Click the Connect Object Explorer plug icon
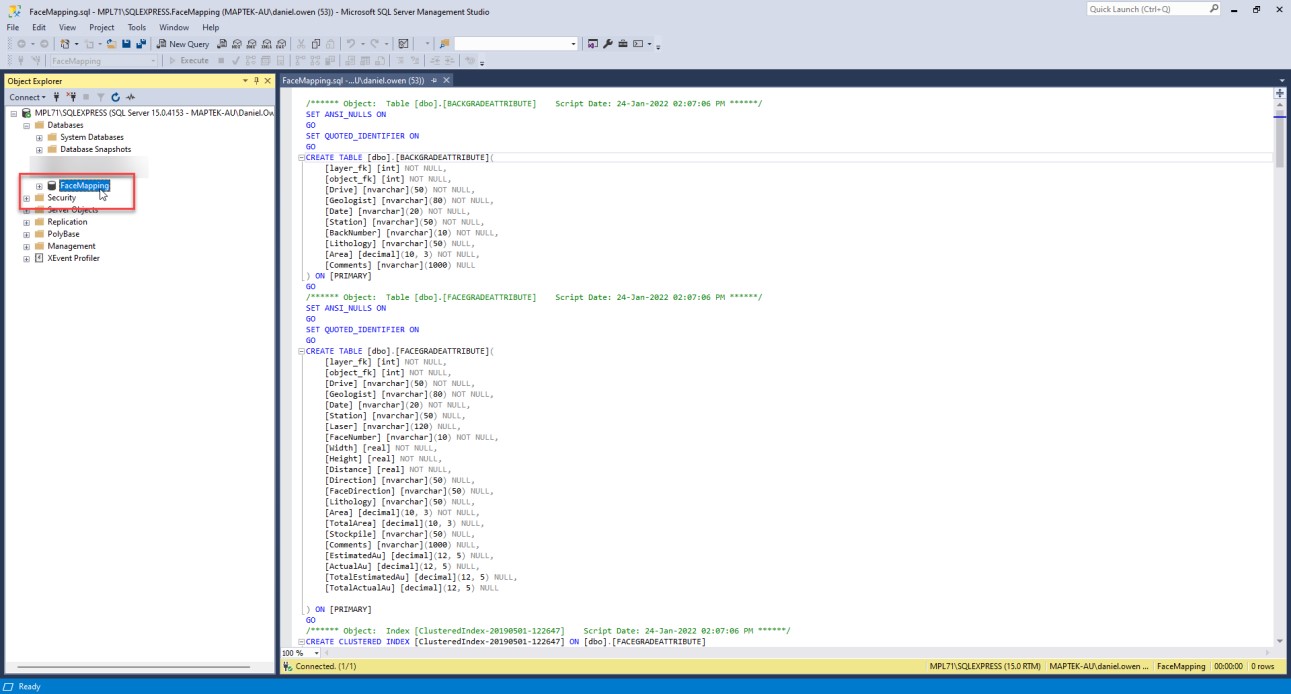Viewport: 1291px width, 694px height. click(56, 97)
